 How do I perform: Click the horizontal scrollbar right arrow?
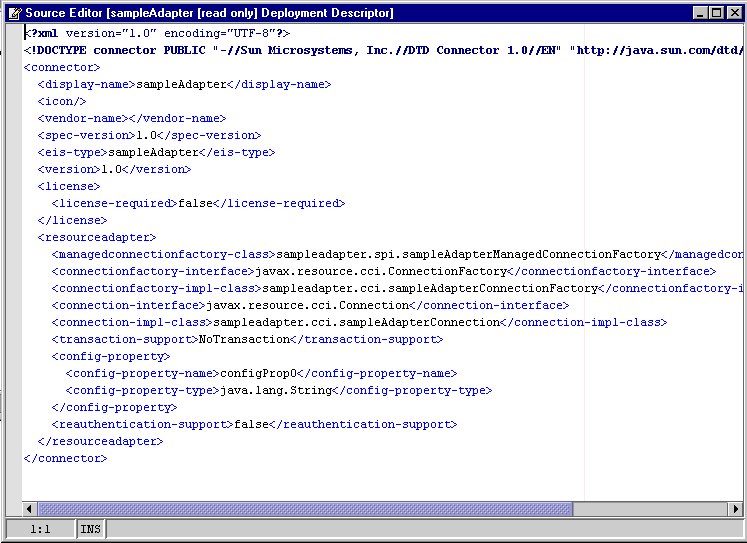pos(736,509)
